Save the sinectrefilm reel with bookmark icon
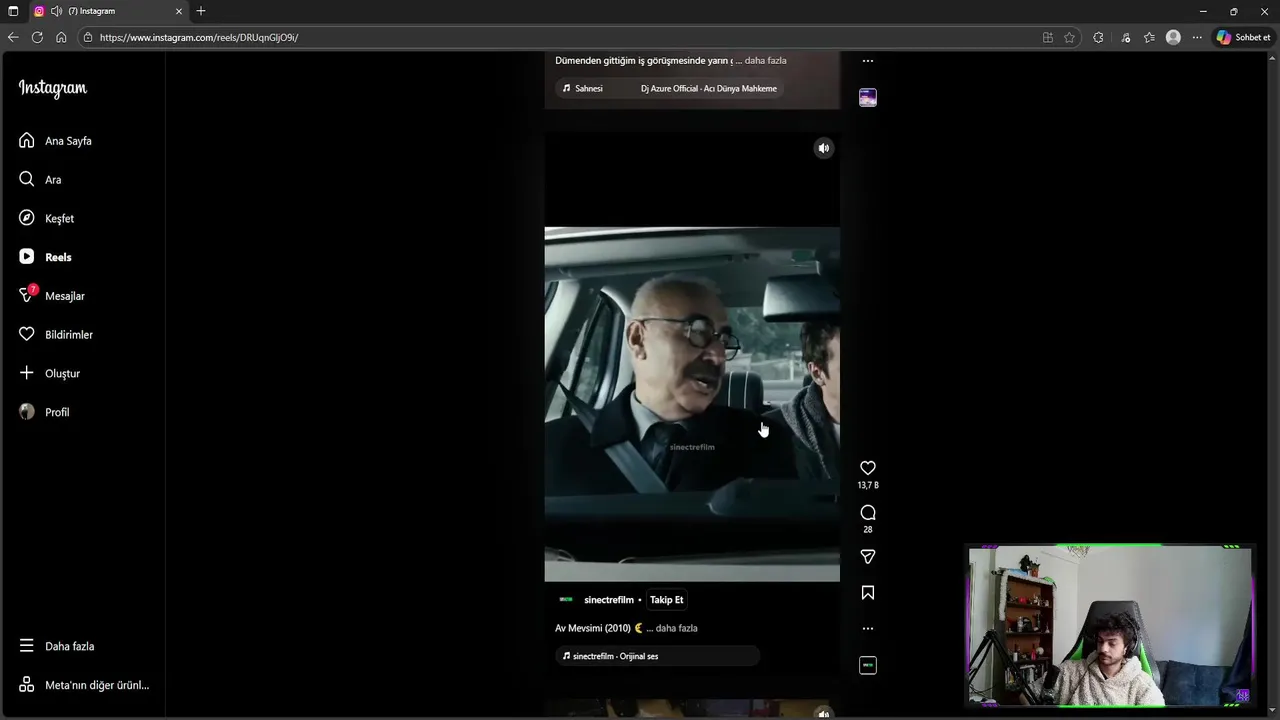 click(x=868, y=593)
